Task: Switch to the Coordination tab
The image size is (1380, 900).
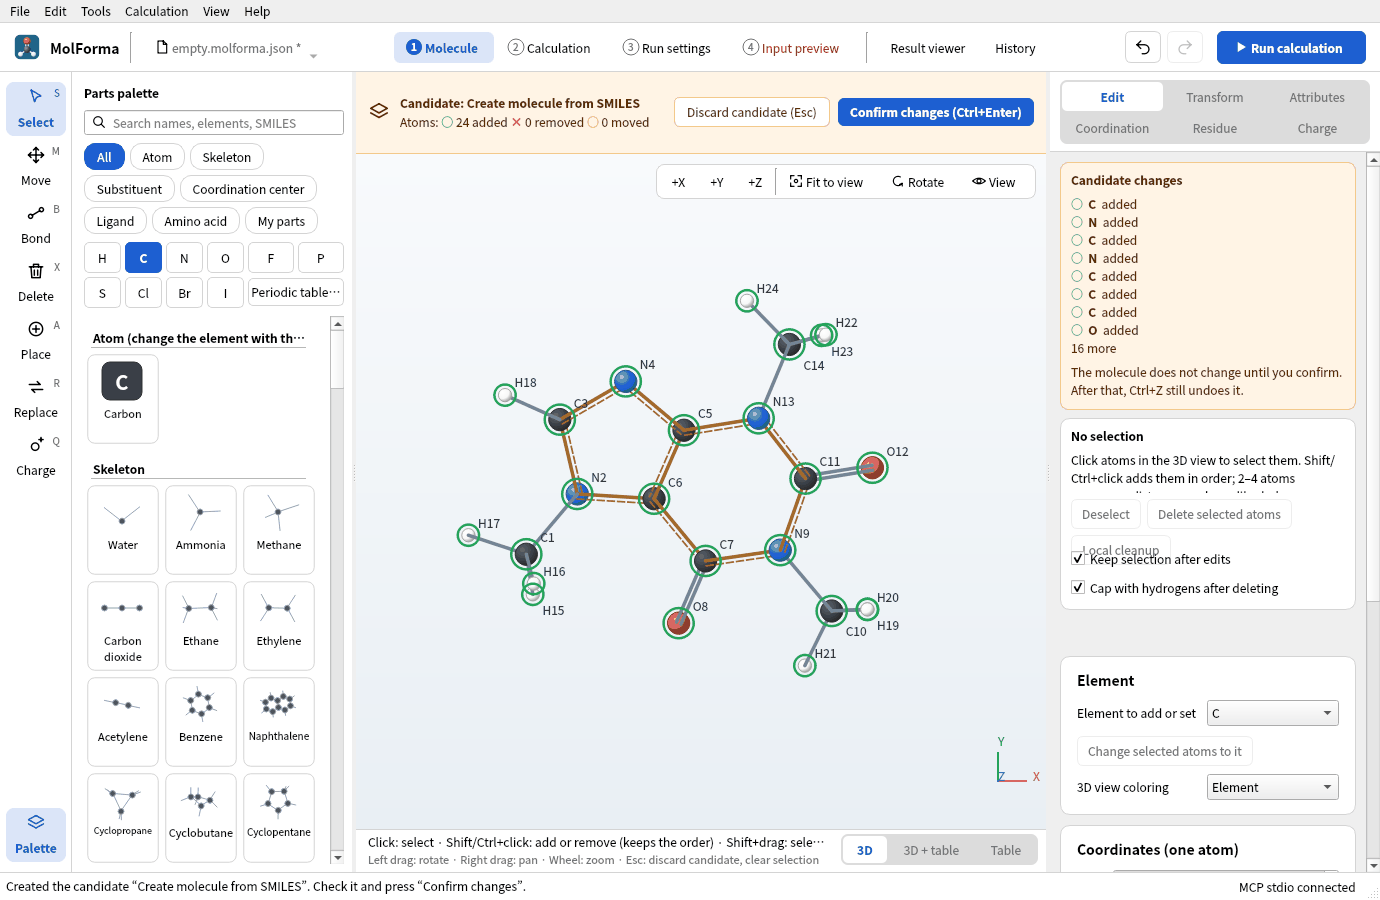Action: coord(1112,128)
